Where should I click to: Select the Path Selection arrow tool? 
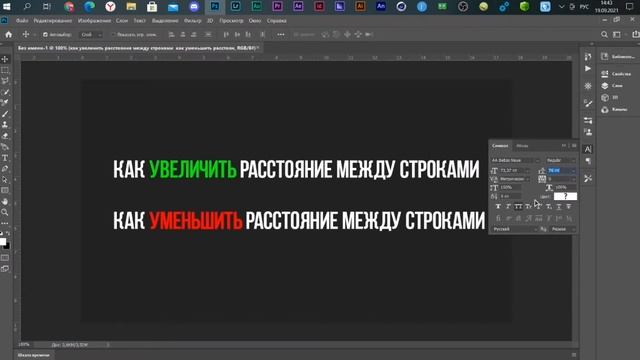(x=5, y=180)
